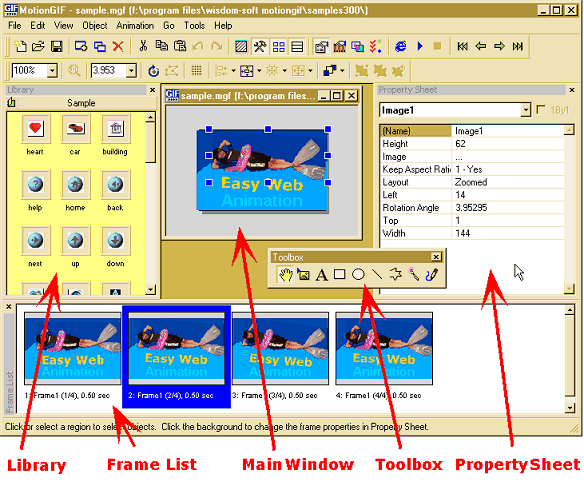Select the hand tool in Toolbox
The width and height of the screenshot is (584, 482).
286,275
